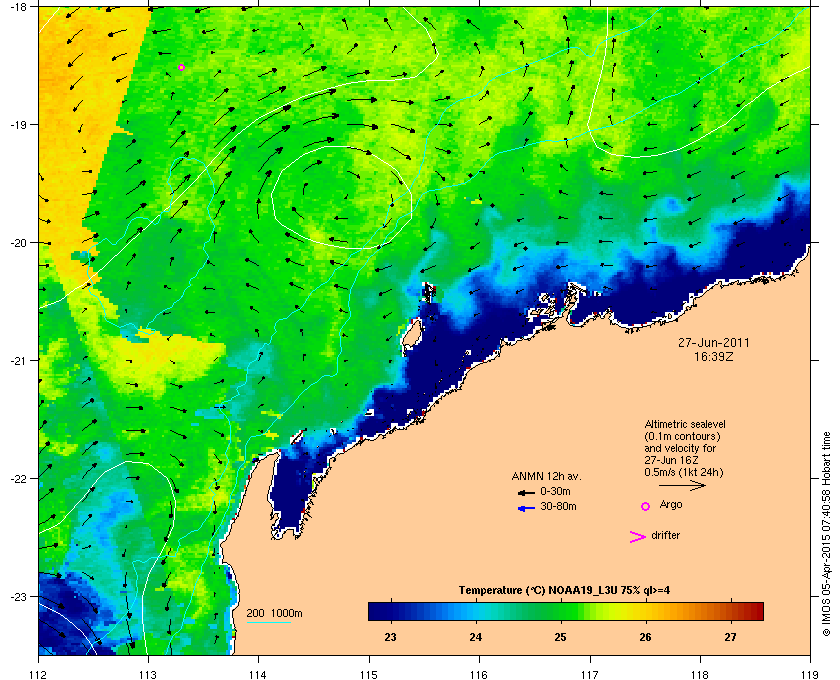Click the '0.5m/s (1kt 24h)' text

coord(684,473)
